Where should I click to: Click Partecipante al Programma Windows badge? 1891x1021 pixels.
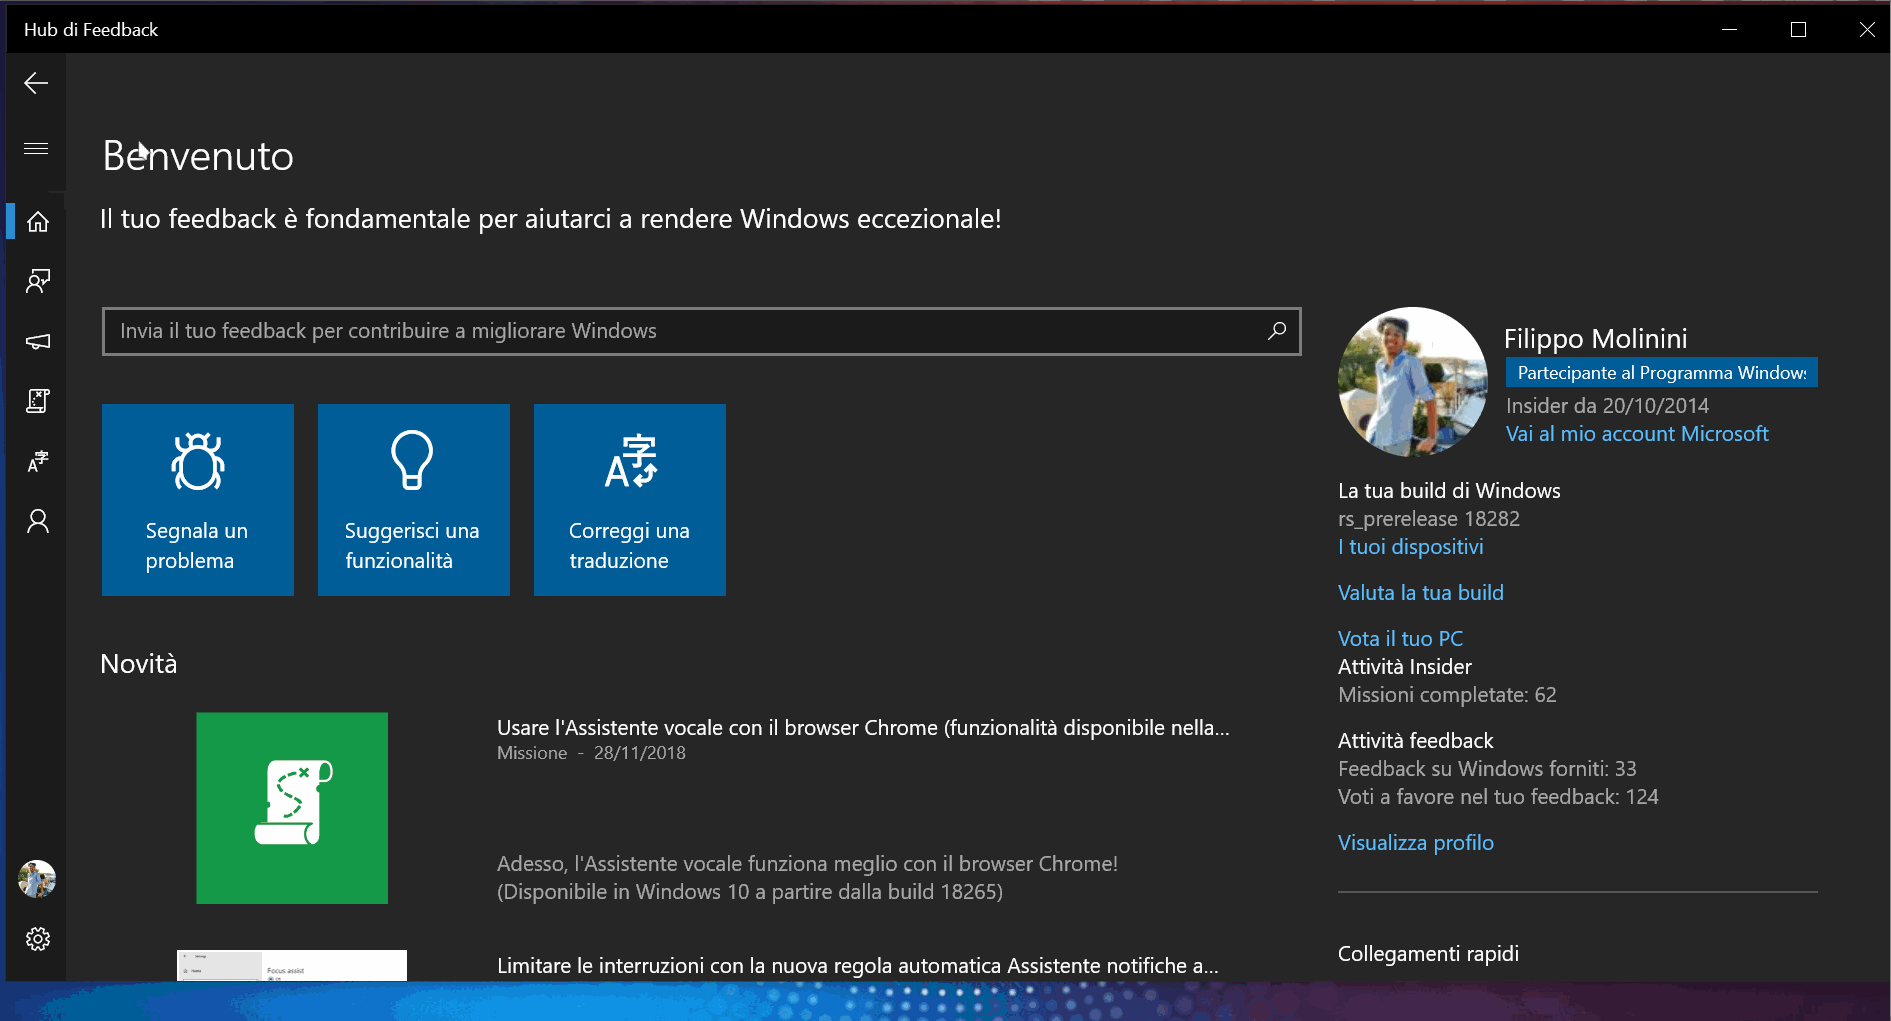click(1662, 373)
